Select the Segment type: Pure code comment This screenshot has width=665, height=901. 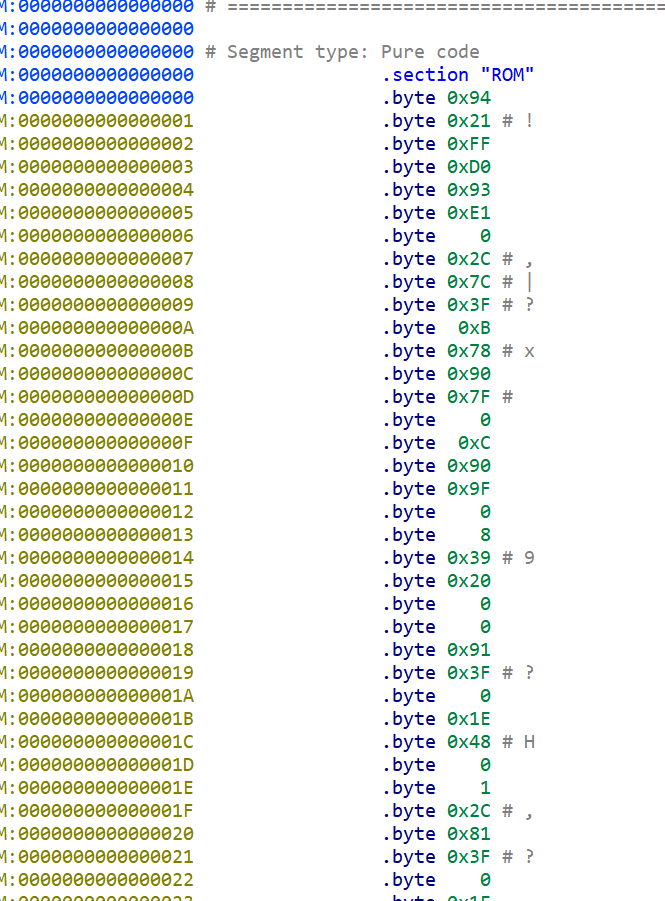(353, 52)
